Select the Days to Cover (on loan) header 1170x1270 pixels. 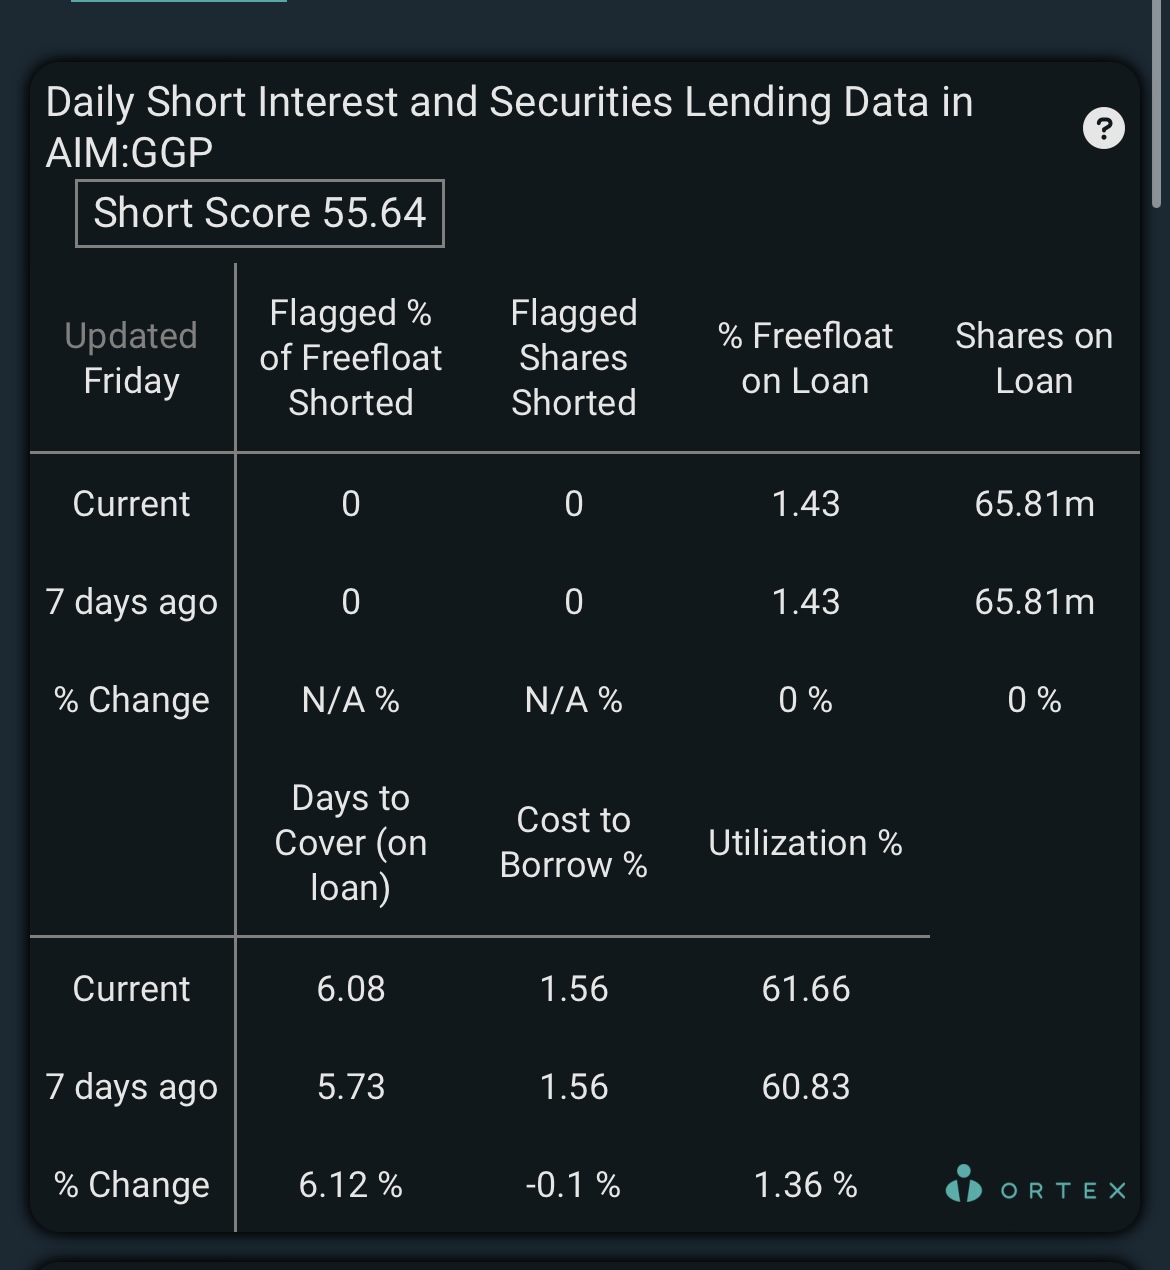pos(351,843)
